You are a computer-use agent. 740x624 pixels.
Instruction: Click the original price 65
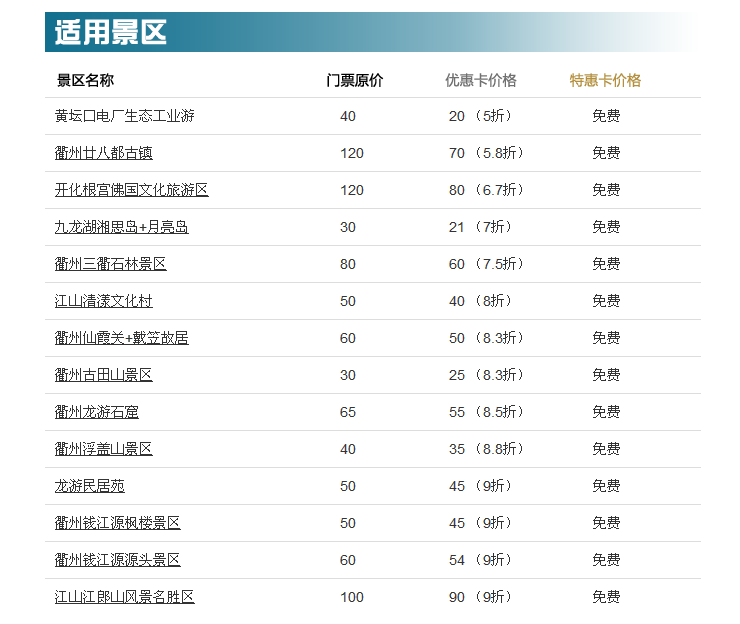pyautogui.click(x=348, y=412)
